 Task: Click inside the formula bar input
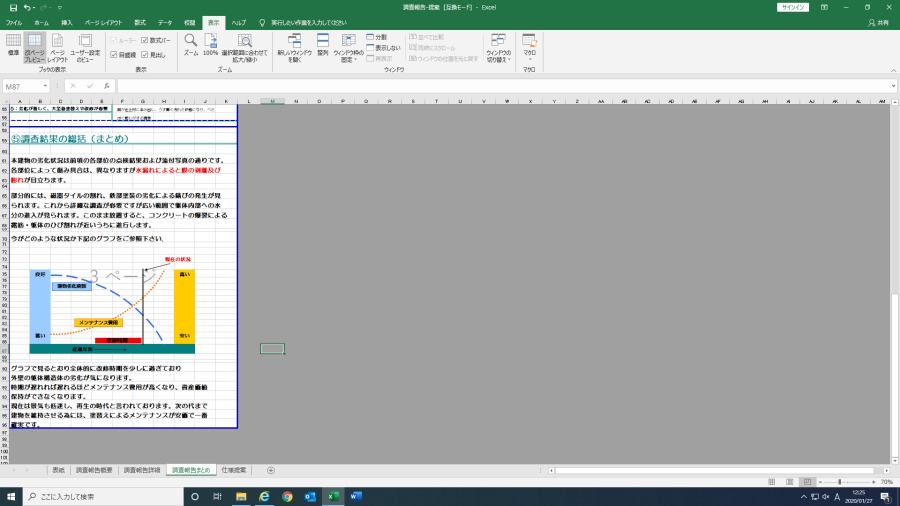(503, 86)
